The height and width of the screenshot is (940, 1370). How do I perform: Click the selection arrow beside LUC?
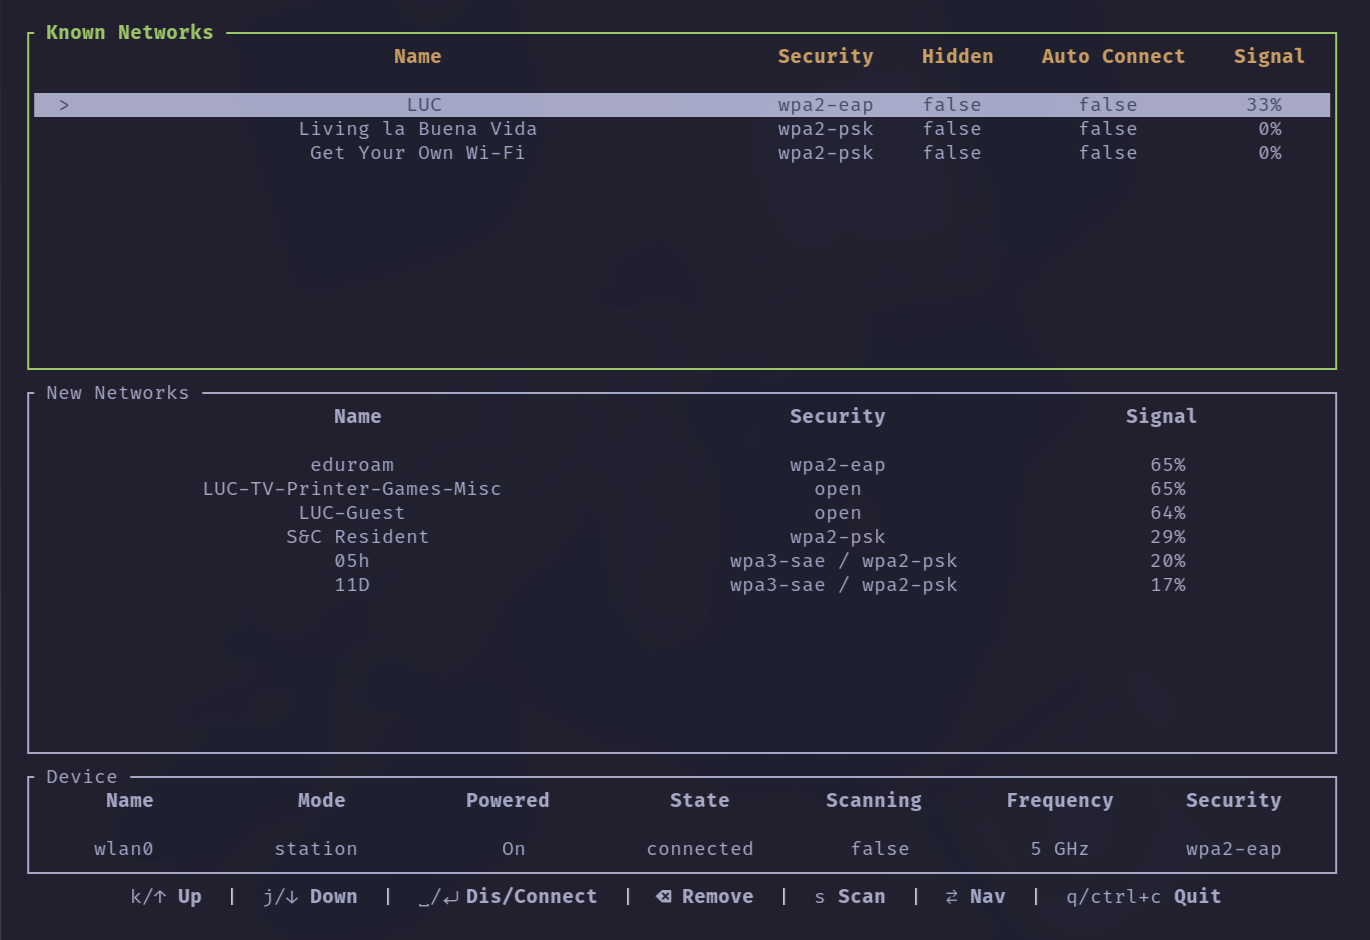click(x=64, y=105)
